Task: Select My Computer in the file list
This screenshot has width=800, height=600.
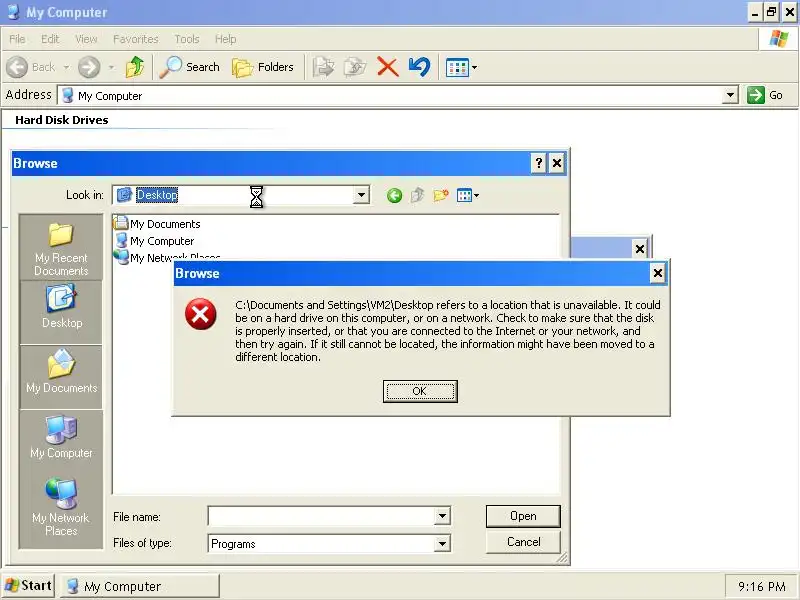Action: 154,241
